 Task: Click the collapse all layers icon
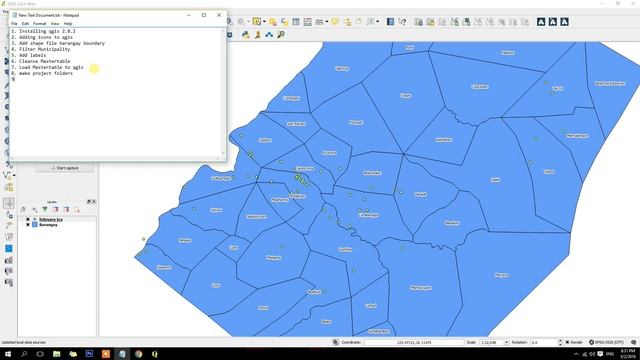click(66, 209)
